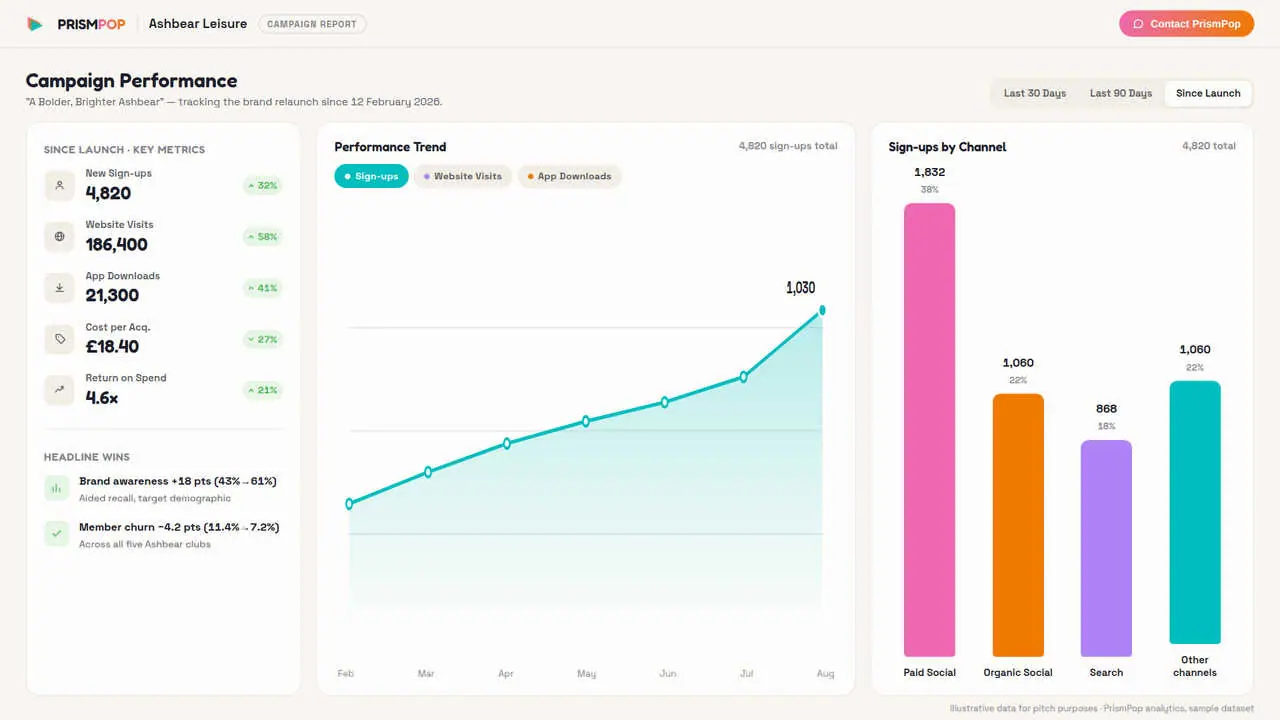Image resolution: width=1280 pixels, height=720 pixels.
Task: Switch to the Last 90 Days range
Action: (1121, 93)
